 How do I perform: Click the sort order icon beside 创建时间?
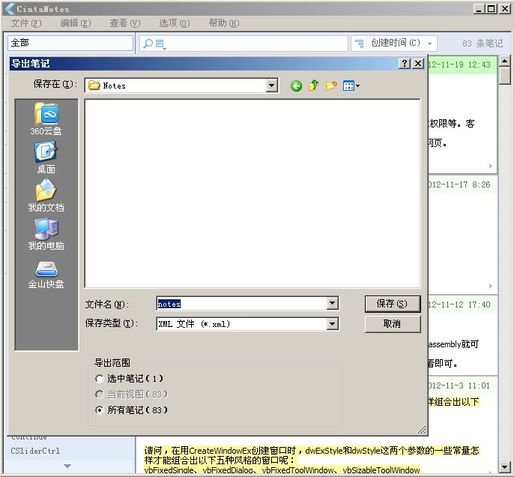pyautogui.click(x=359, y=43)
